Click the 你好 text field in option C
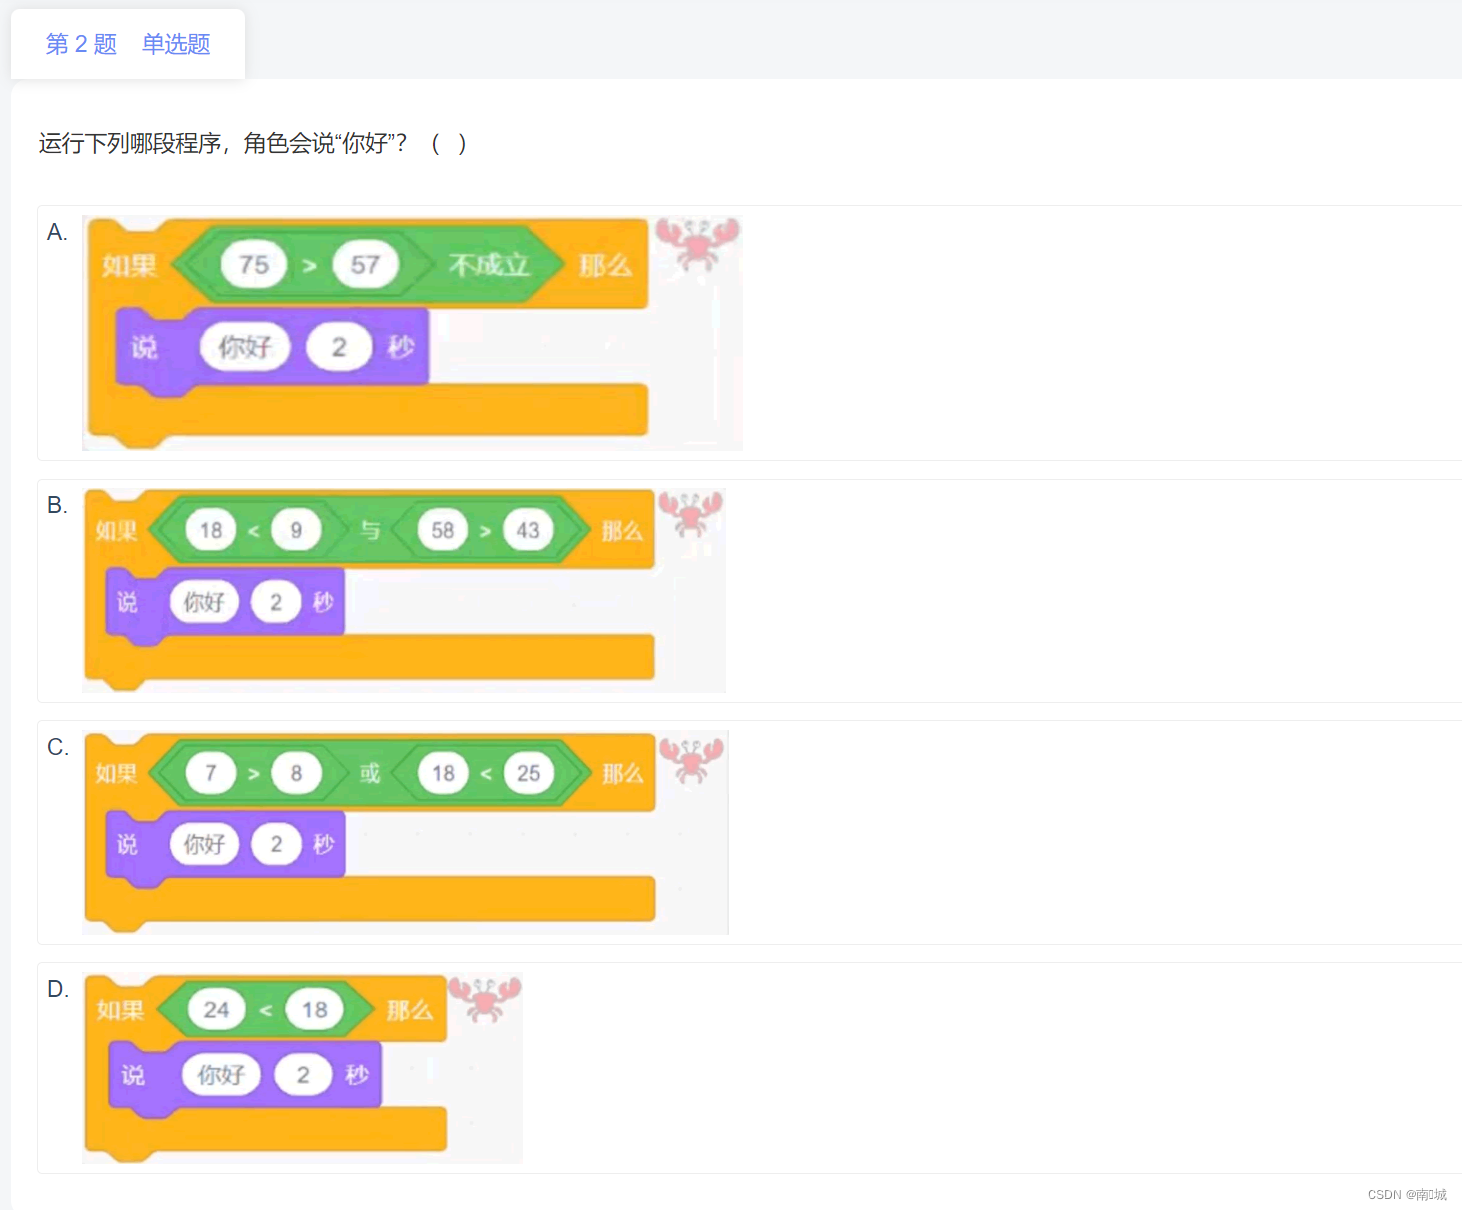Image resolution: width=1462 pixels, height=1210 pixels. click(x=204, y=844)
